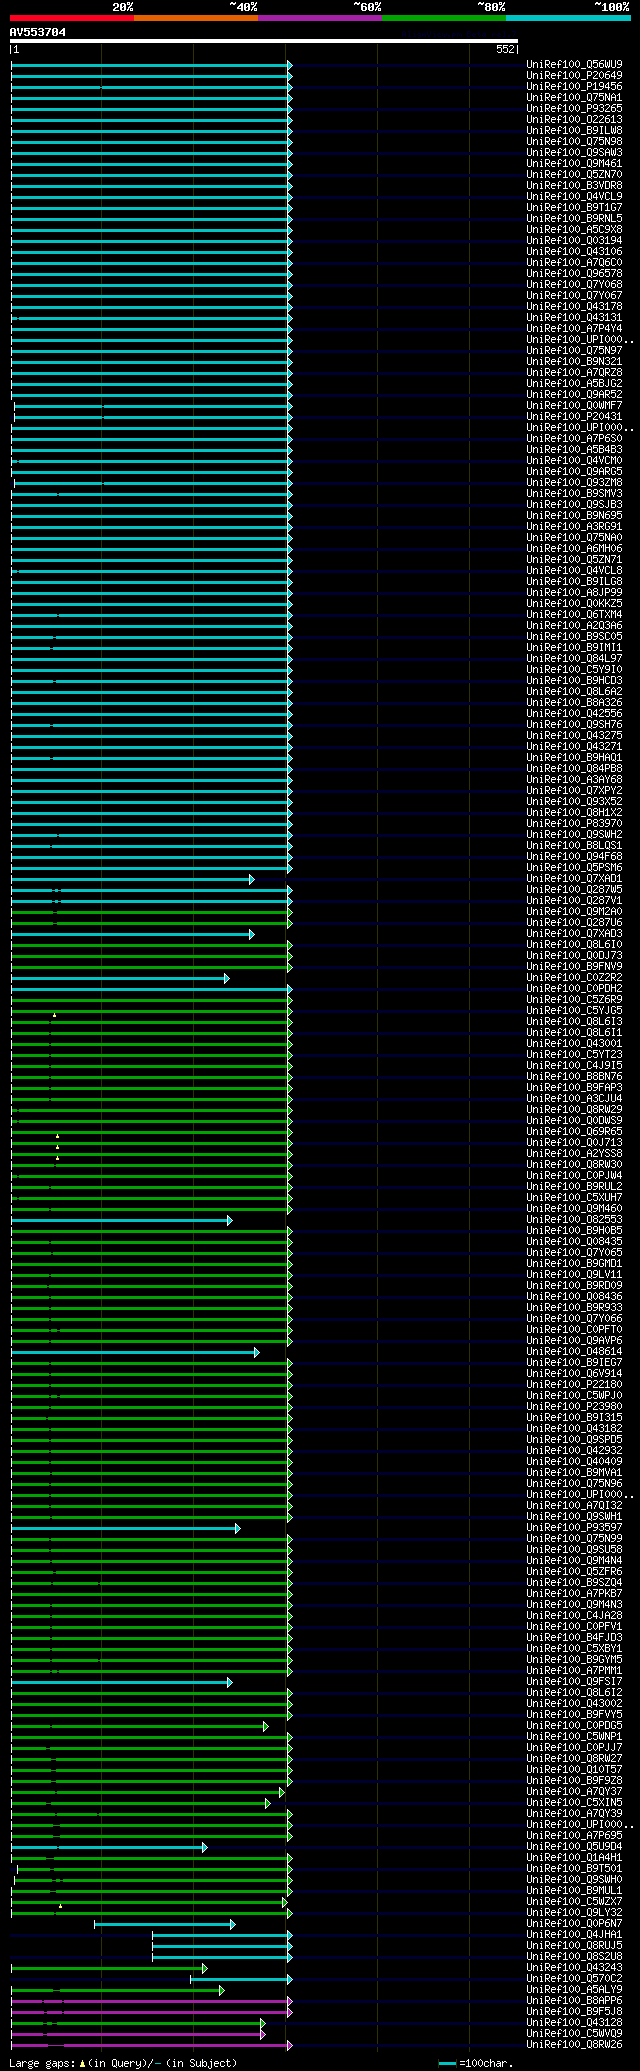Select label UniRef100_A7QI32

pyautogui.click(x=574, y=1505)
